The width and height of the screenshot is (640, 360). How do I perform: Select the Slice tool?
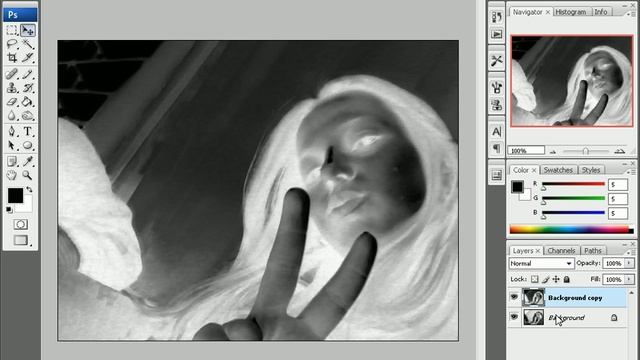click(x=28, y=58)
